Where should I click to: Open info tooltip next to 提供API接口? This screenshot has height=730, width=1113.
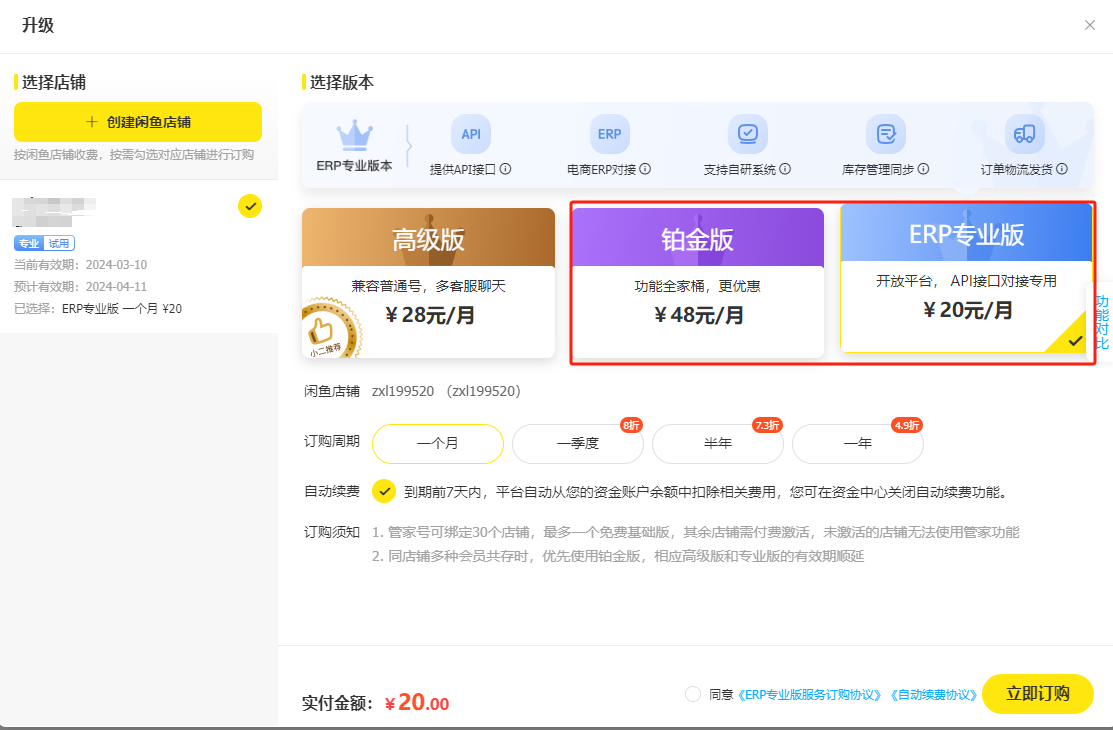click(505, 169)
